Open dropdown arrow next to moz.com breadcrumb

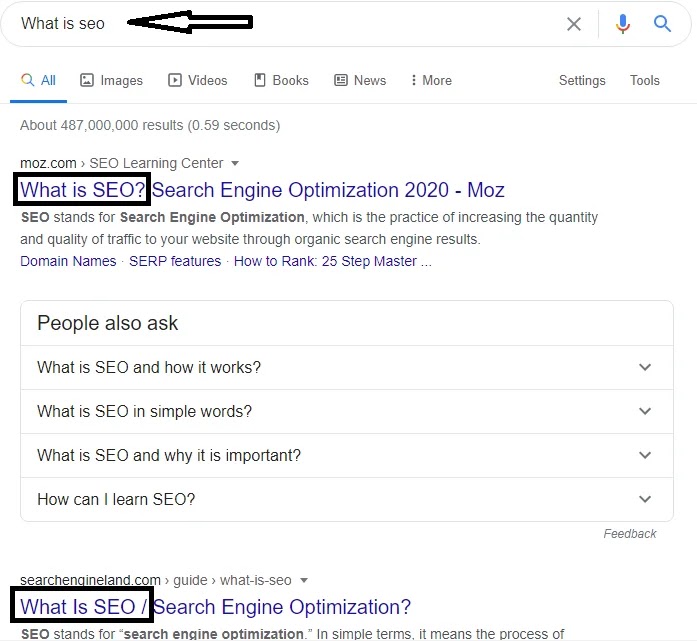235,164
